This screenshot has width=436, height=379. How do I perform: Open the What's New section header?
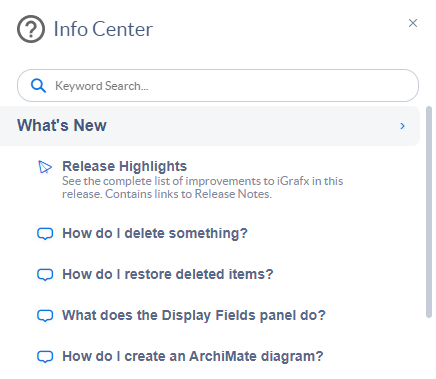point(210,126)
